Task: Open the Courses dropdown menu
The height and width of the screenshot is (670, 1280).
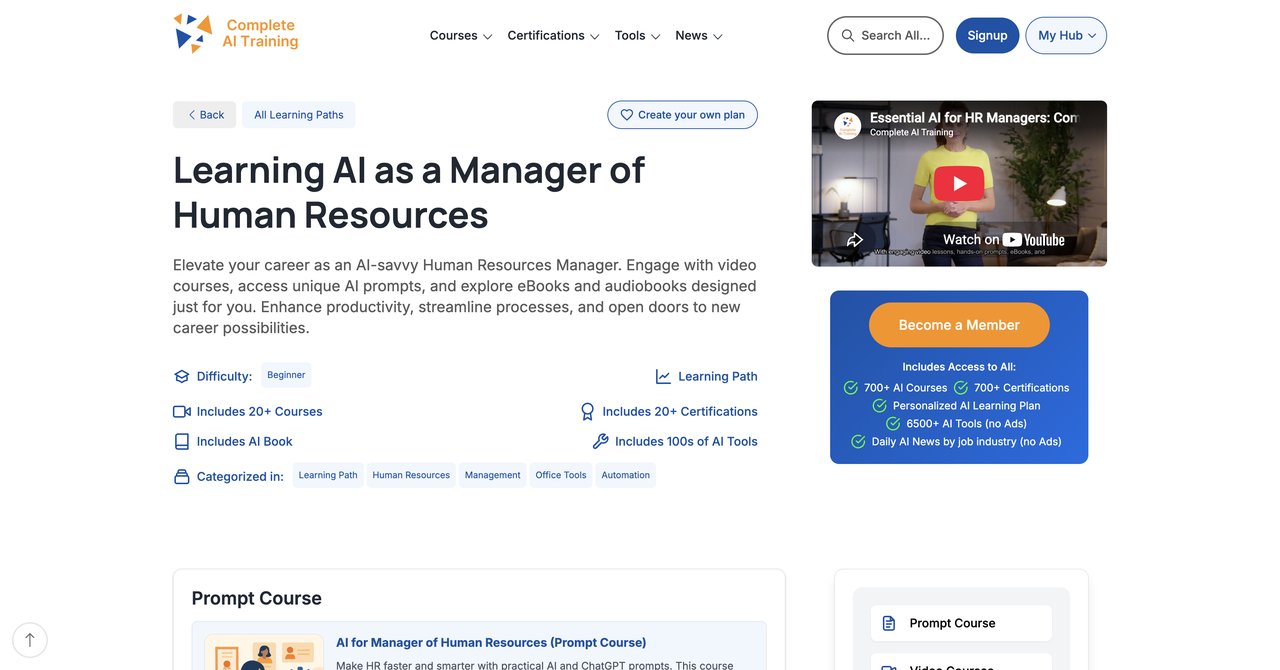Action: [x=461, y=35]
